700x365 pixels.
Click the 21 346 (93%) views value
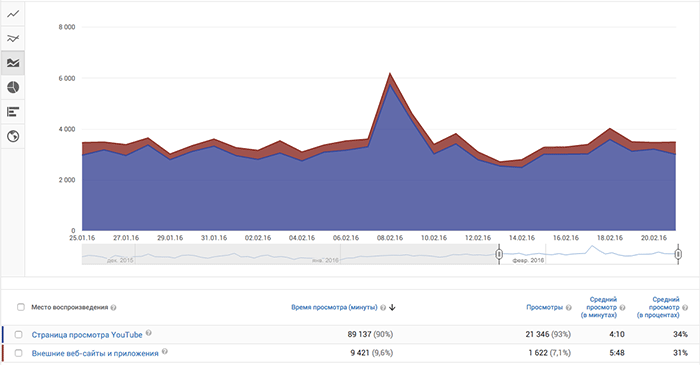(548, 334)
